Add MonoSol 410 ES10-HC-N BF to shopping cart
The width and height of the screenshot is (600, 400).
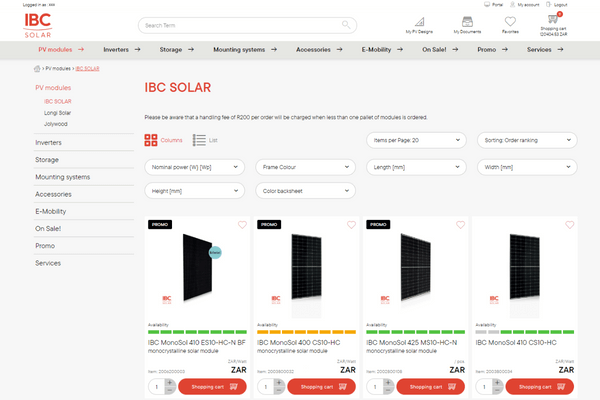pos(212,387)
